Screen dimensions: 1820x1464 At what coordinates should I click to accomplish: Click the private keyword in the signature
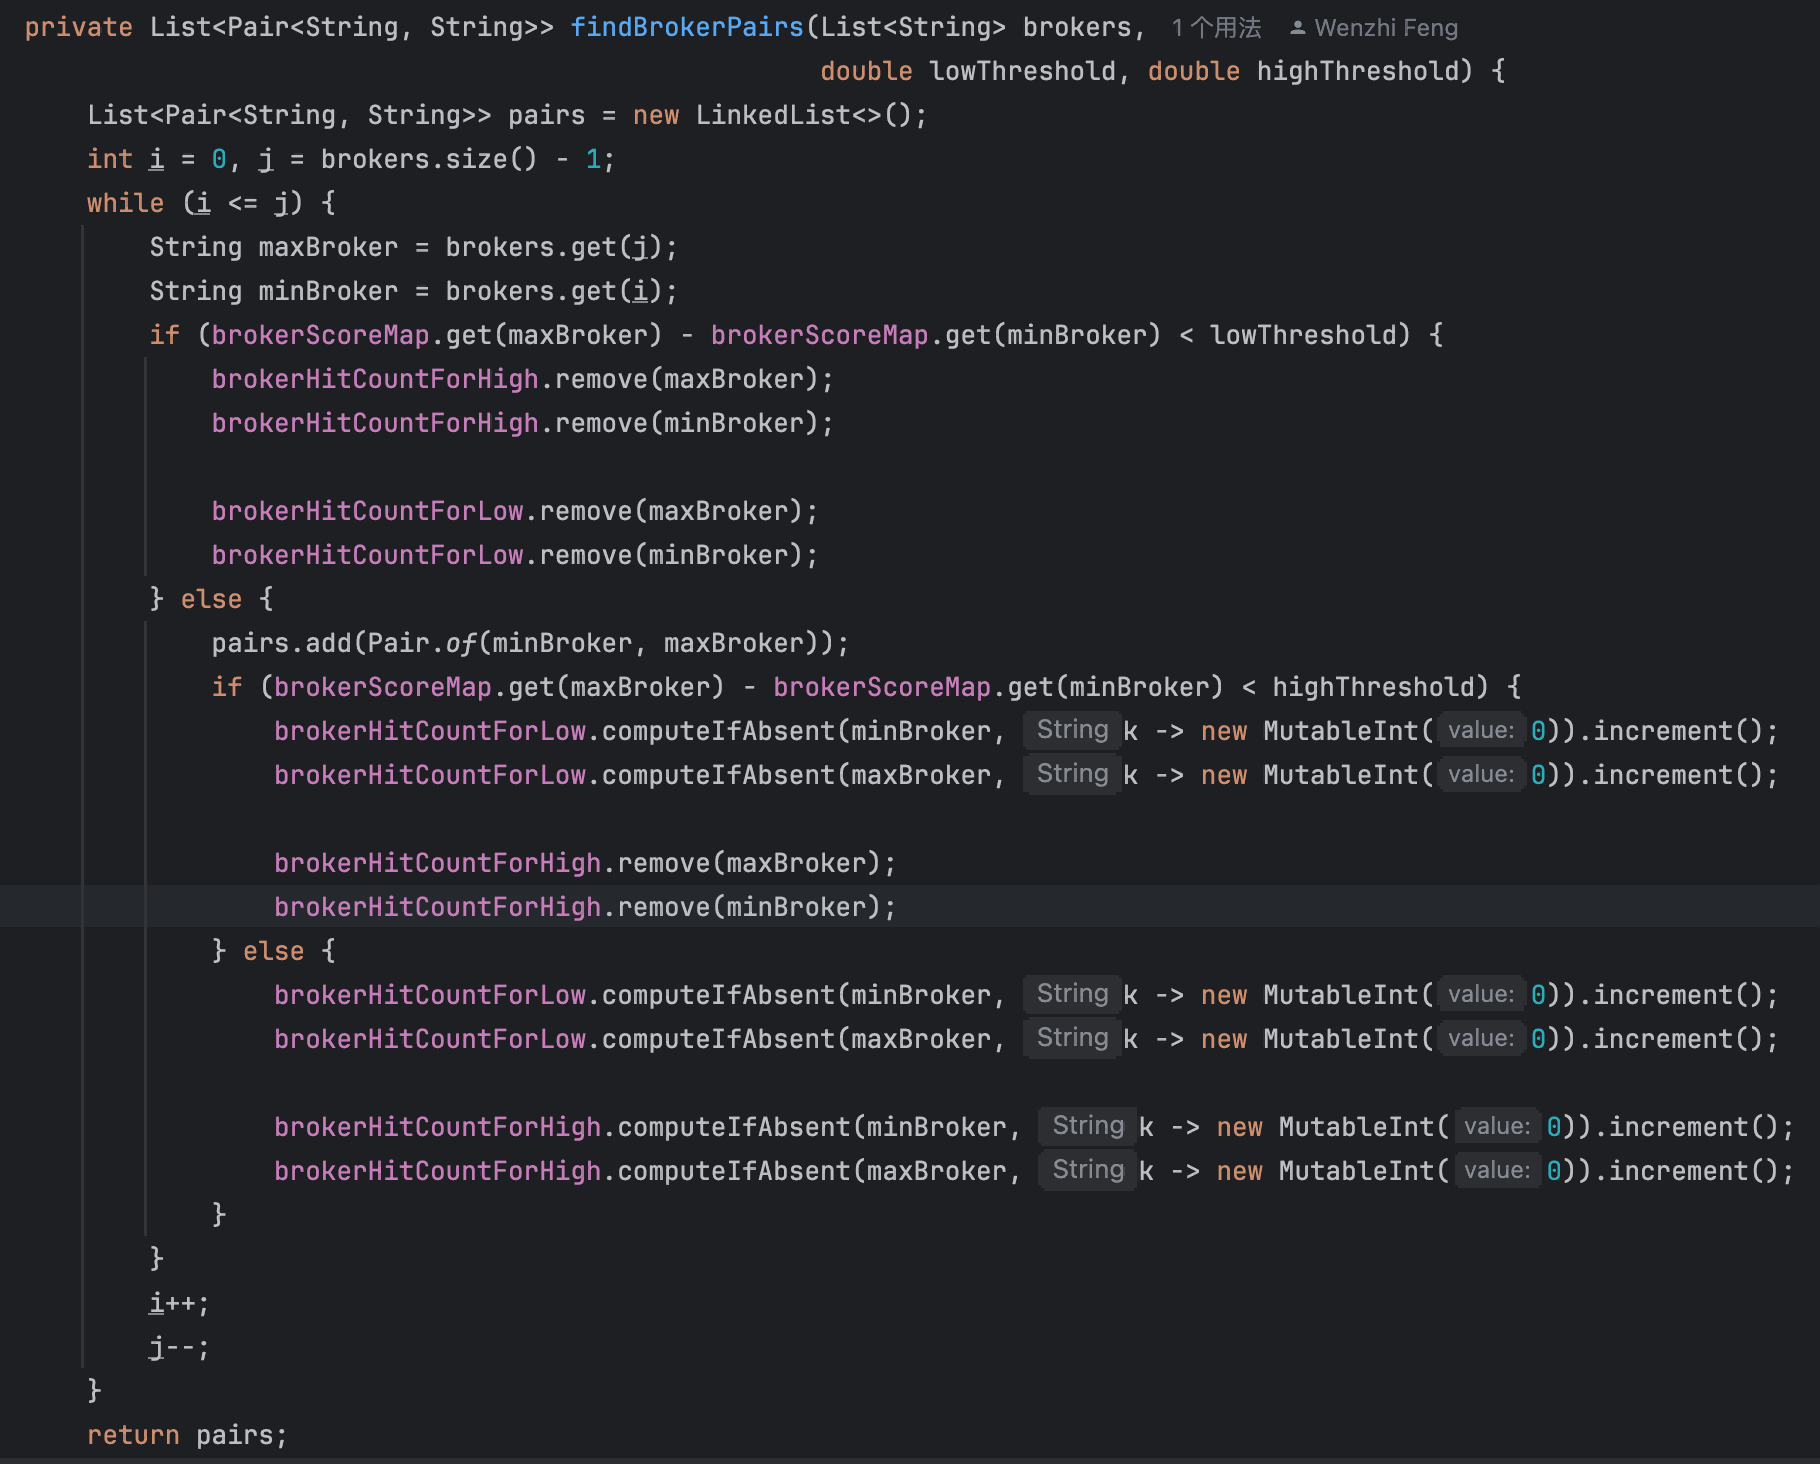pos(78,27)
